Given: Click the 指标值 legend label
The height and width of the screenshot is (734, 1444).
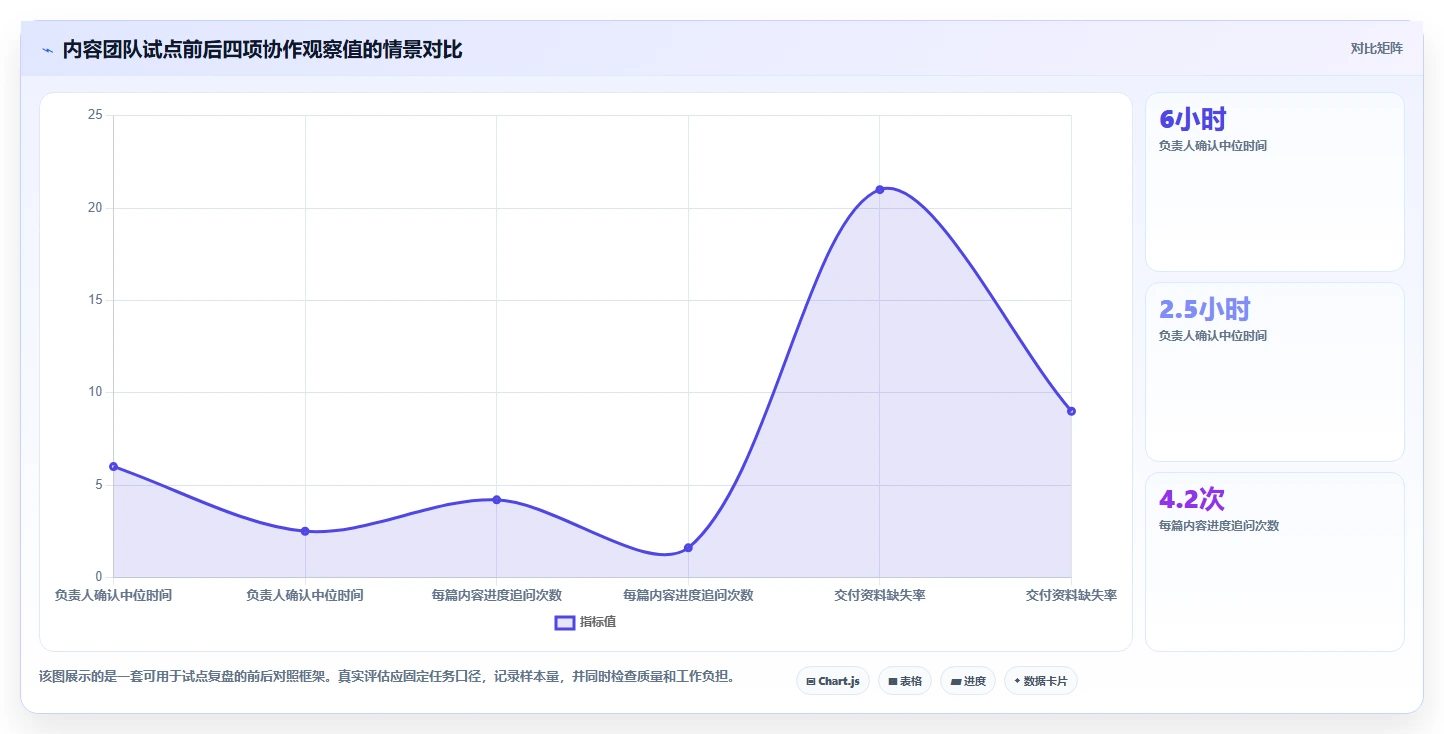Looking at the screenshot, I should tap(598, 623).
